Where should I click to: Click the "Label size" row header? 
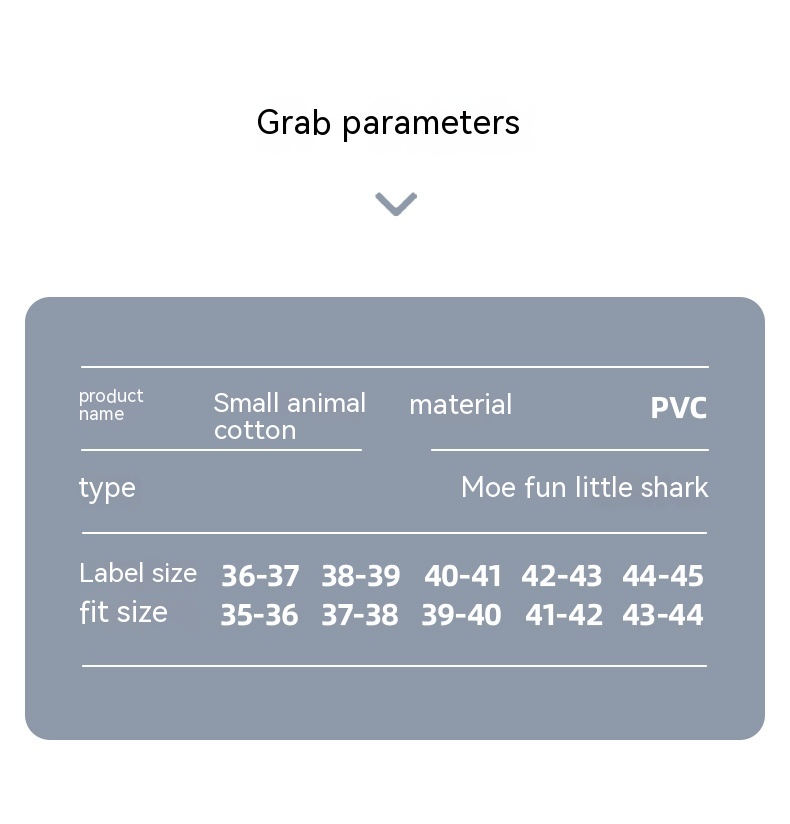pyautogui.click(x=138, y=573)
